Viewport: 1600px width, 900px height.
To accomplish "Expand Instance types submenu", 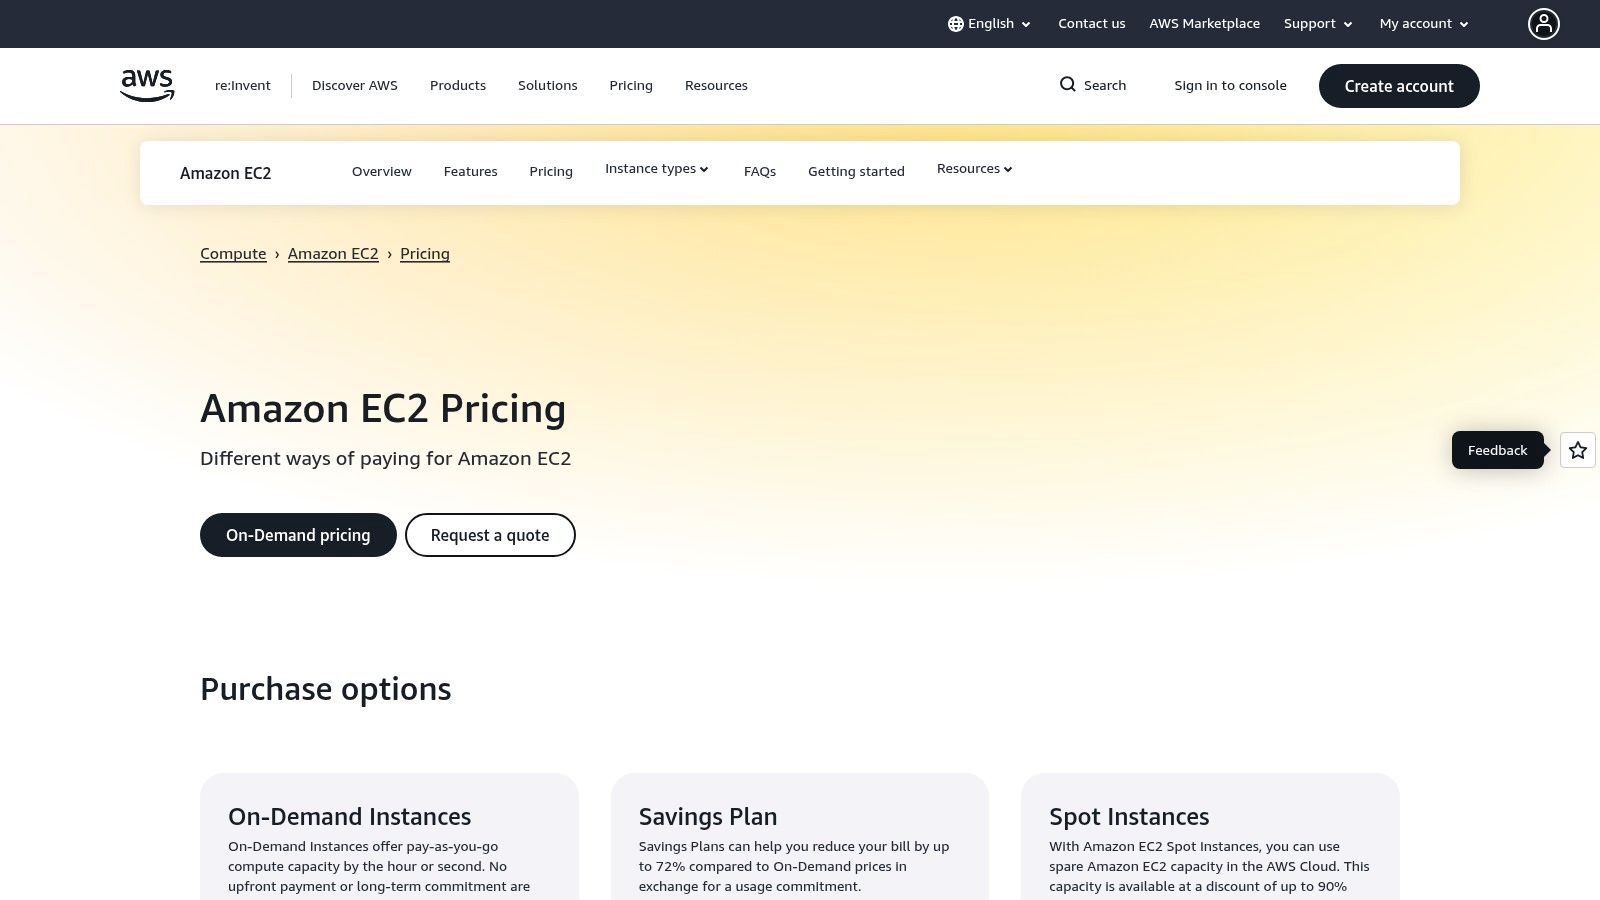I will 657,169.
